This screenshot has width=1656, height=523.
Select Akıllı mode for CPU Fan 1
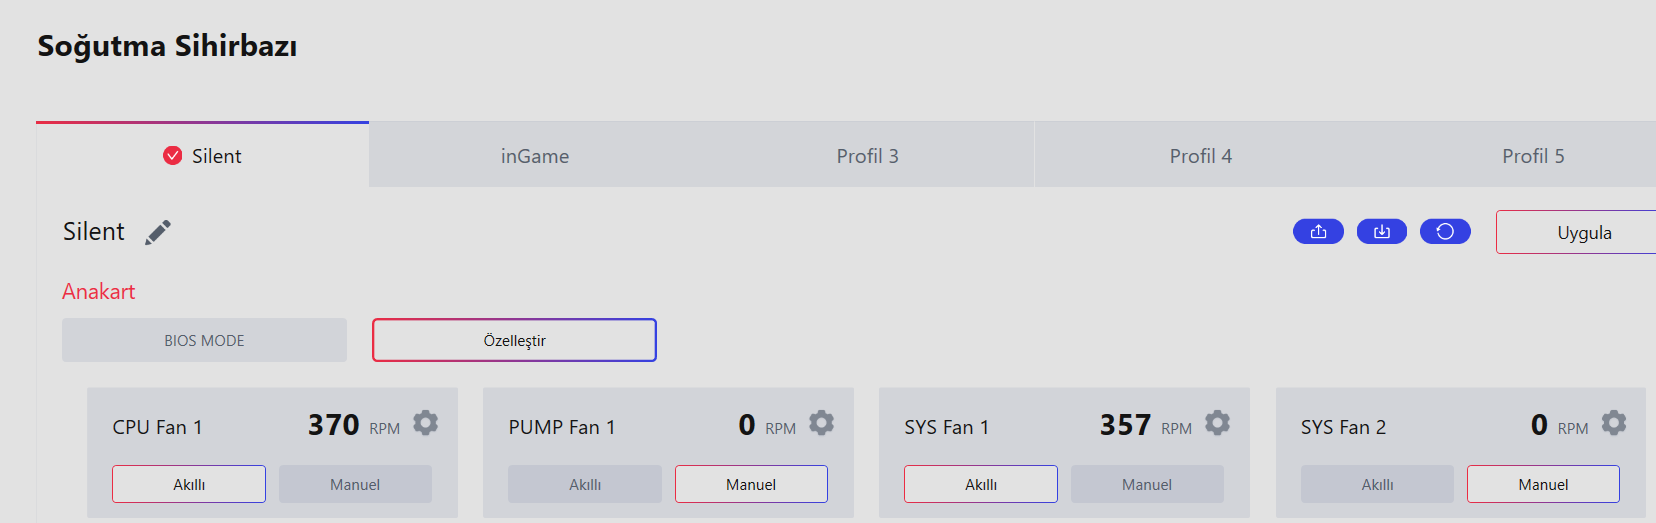coord(189,484)
